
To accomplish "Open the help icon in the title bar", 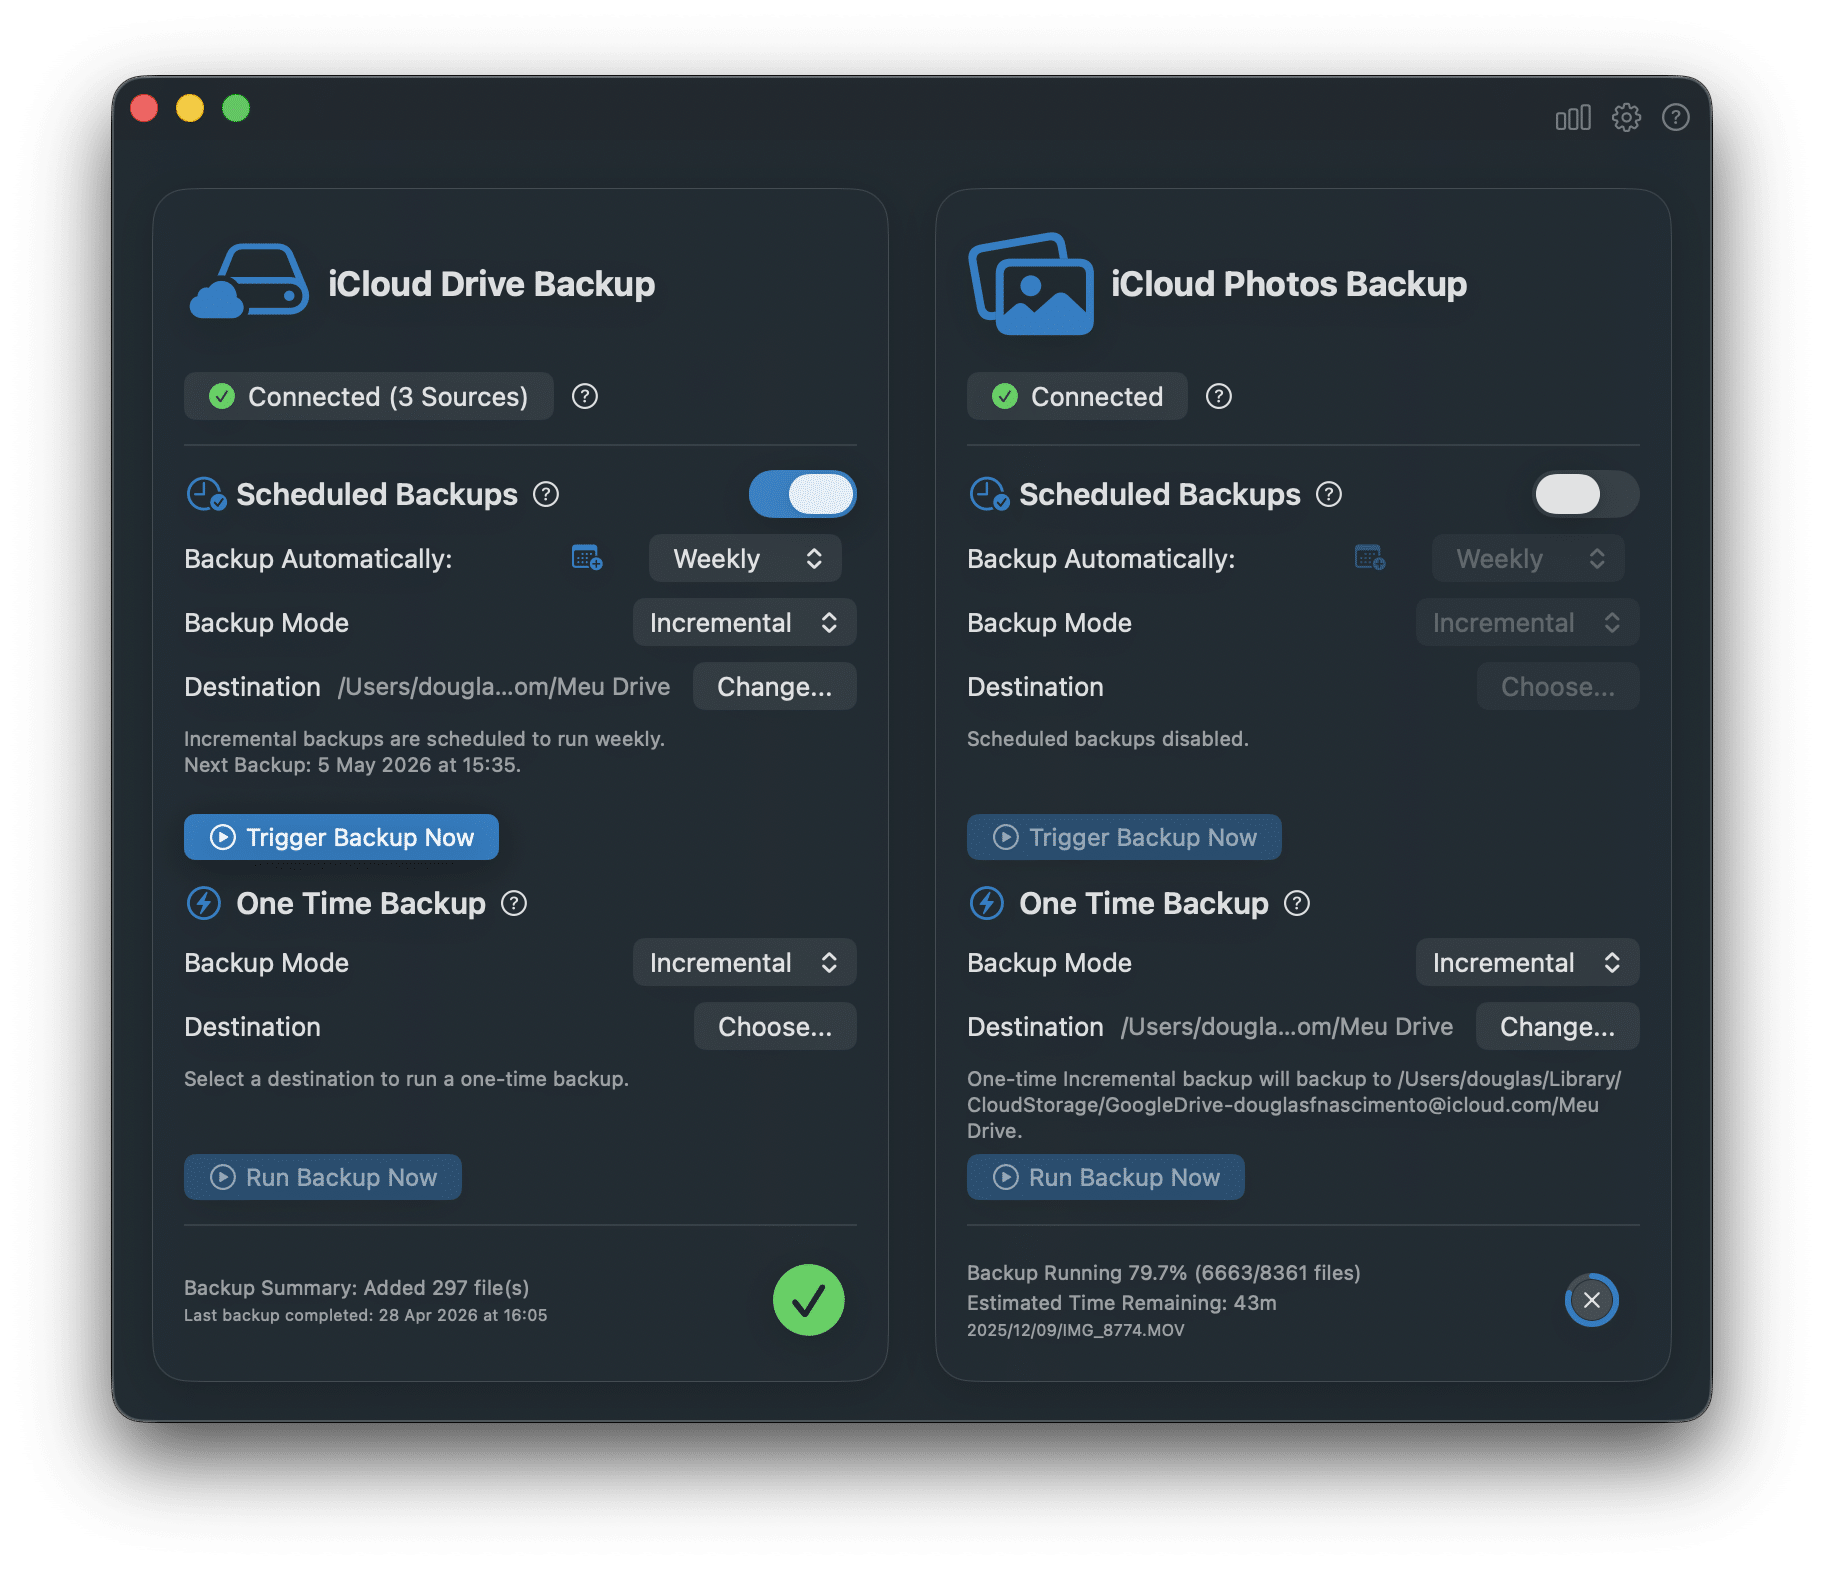I will [1676, 118].
